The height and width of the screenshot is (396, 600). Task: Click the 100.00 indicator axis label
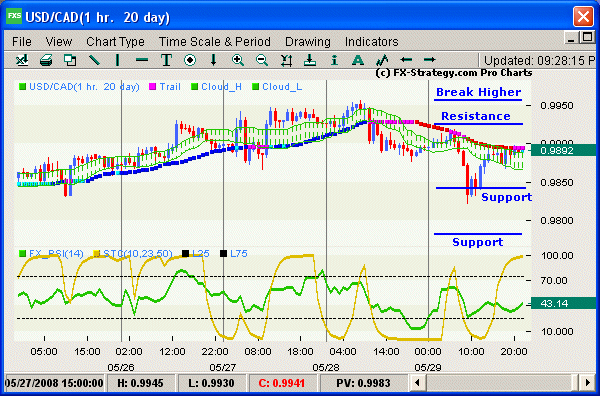coord(557,255)
